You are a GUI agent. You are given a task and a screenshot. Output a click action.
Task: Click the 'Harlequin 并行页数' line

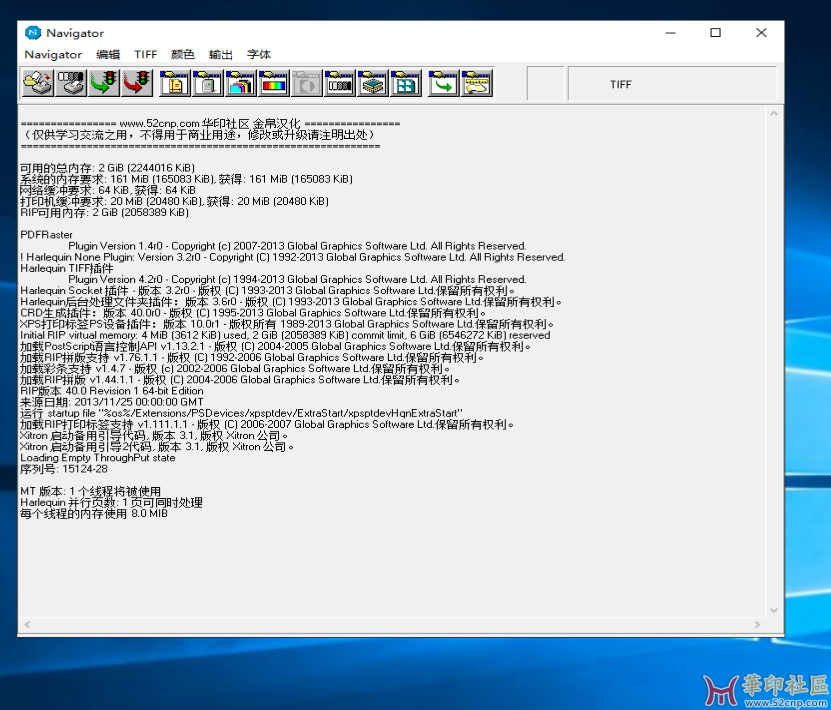point(111,502)
